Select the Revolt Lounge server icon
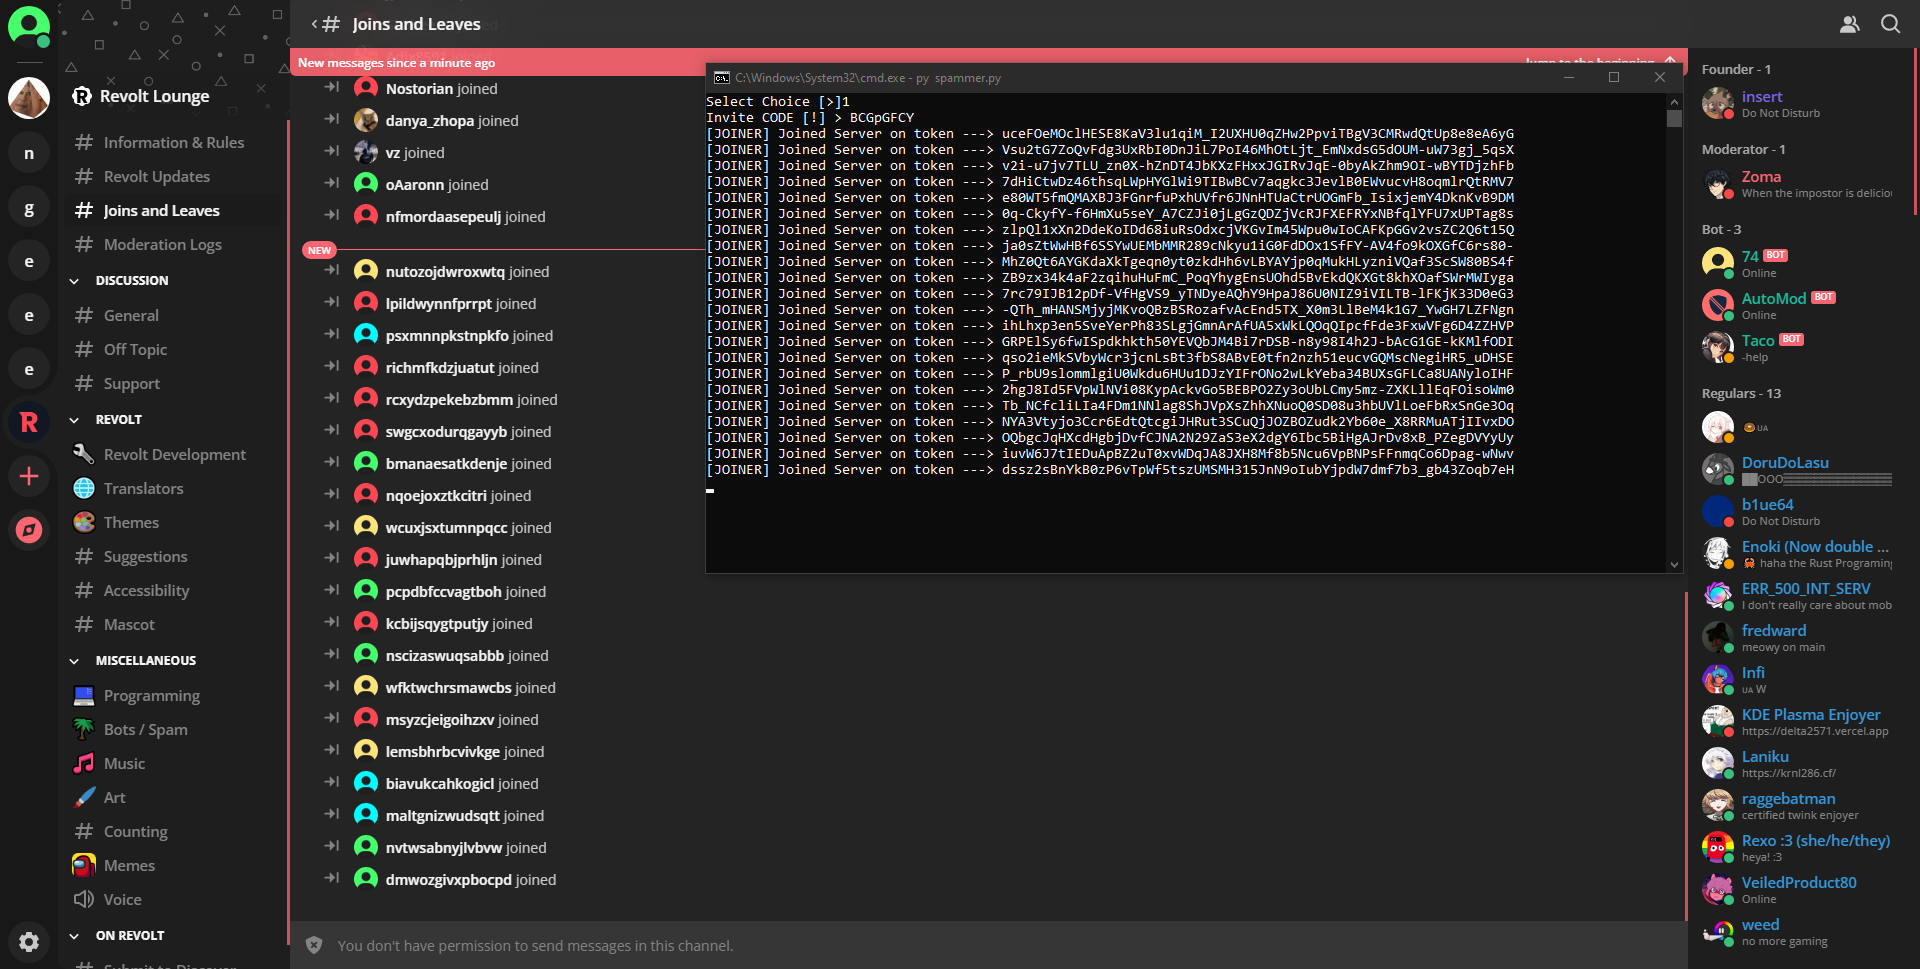 tap(29, 98)
